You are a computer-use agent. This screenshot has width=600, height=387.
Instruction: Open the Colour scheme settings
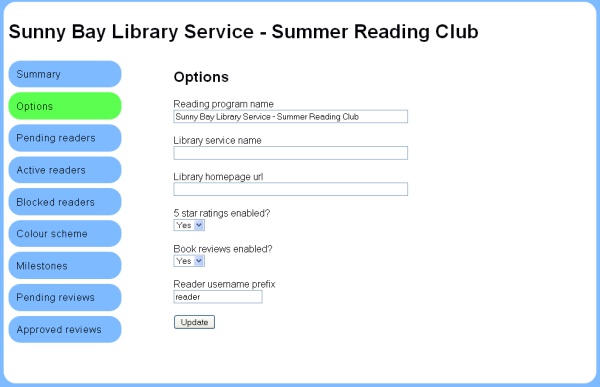click(x=65, y=234)
